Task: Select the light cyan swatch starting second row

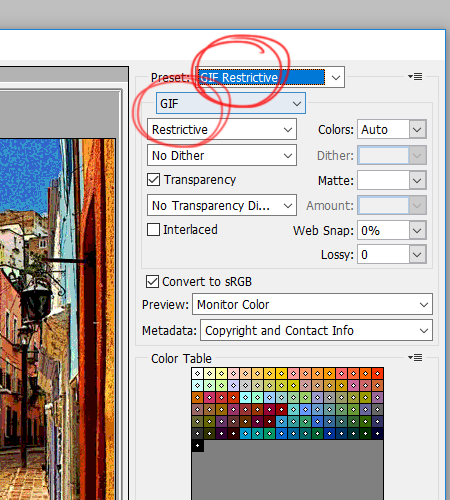Action: [198, 386]
